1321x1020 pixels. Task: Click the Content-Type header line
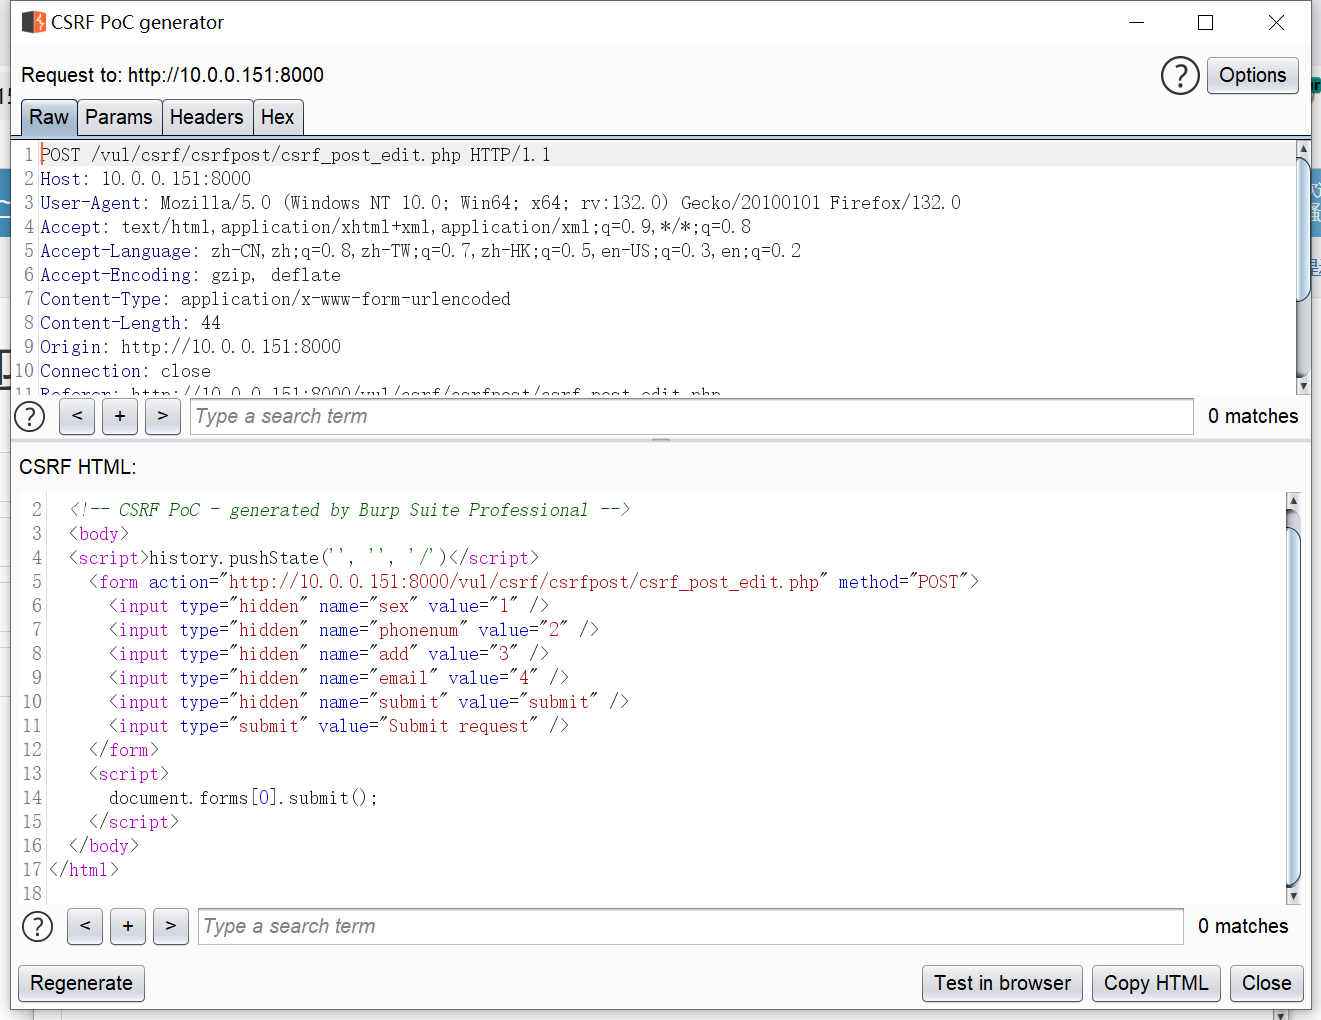coord(275,299)
